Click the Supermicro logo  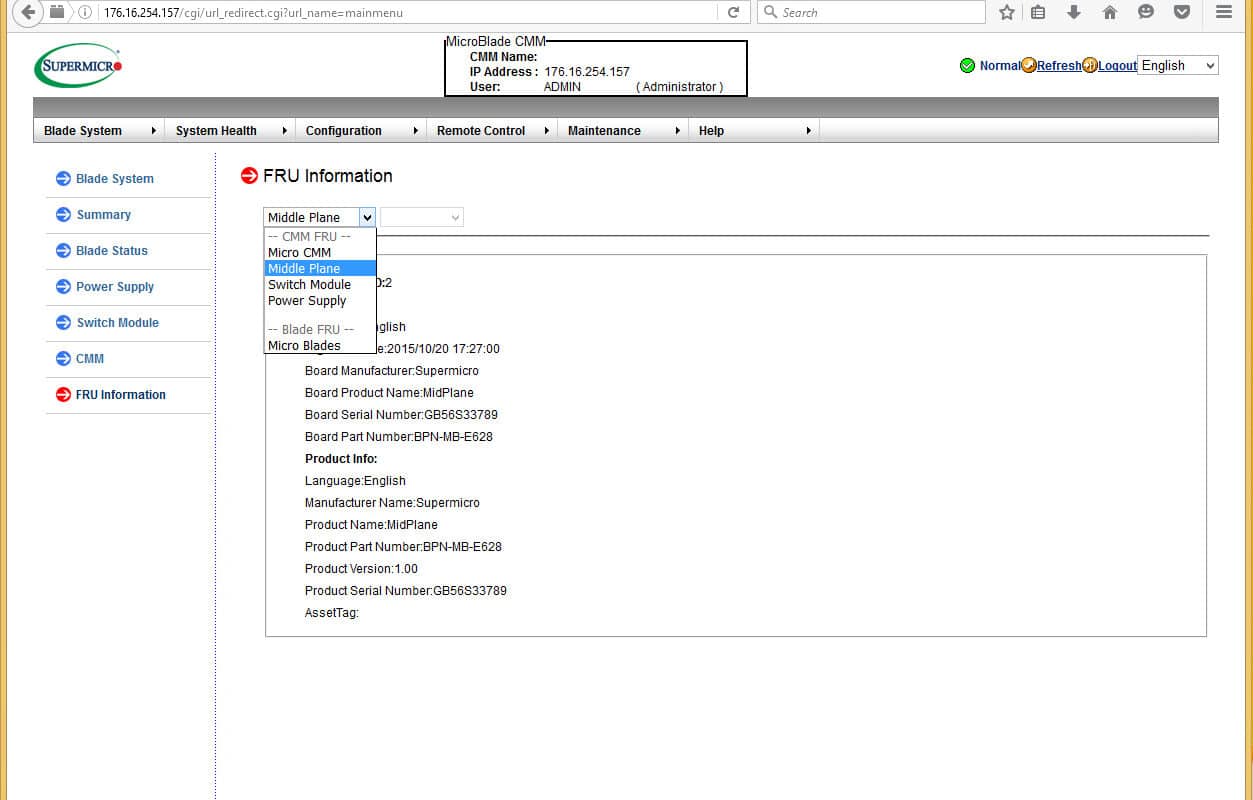pos(79,65)
